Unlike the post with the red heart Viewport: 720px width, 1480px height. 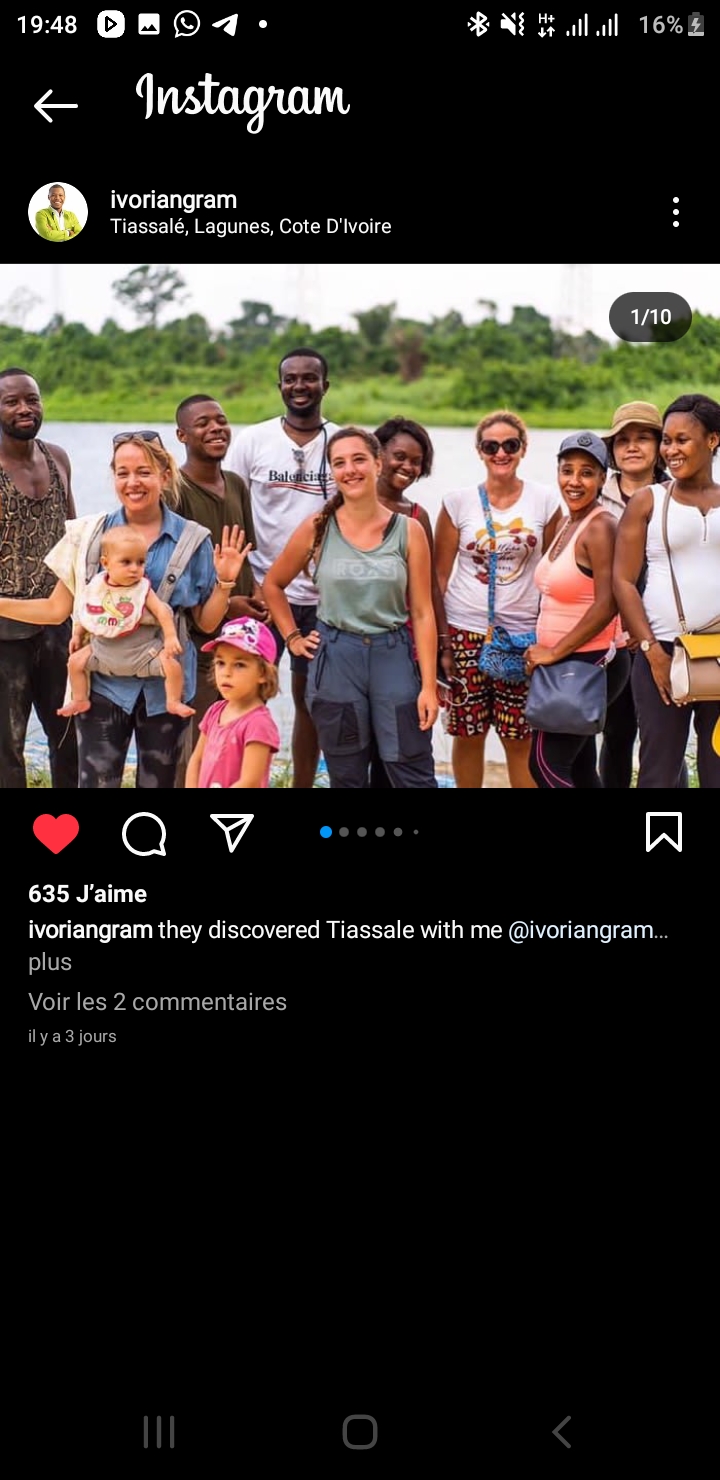pyautogui.click(x=56, y=833)
